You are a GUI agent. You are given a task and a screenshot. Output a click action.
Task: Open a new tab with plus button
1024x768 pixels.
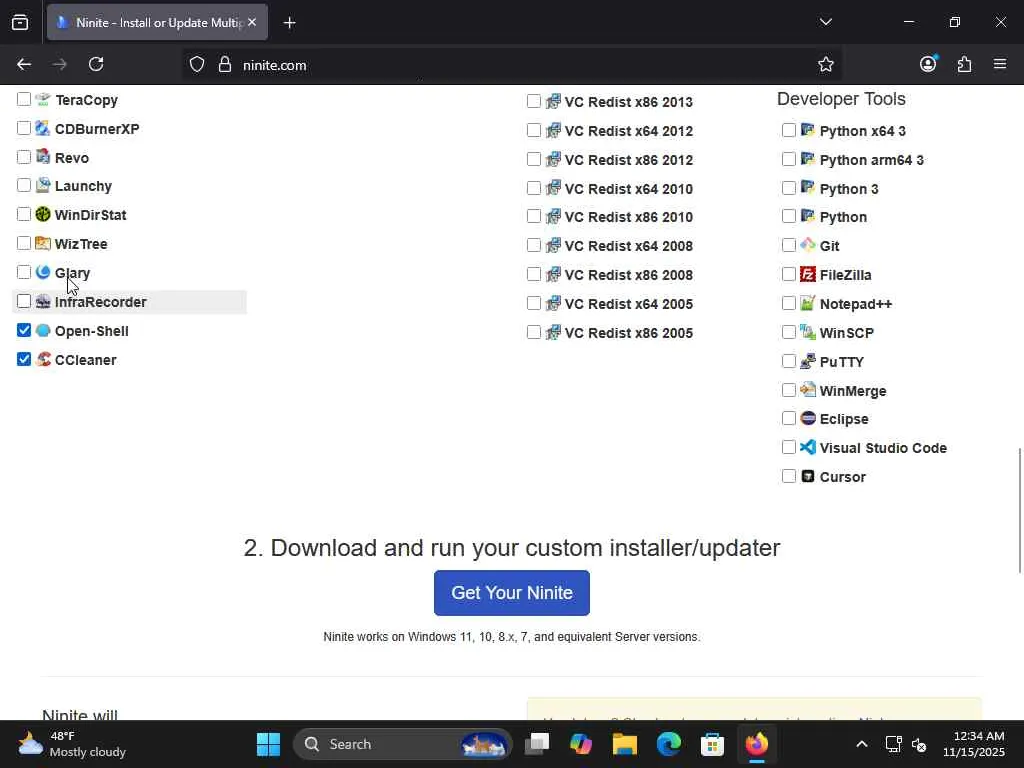coord(289,23)
